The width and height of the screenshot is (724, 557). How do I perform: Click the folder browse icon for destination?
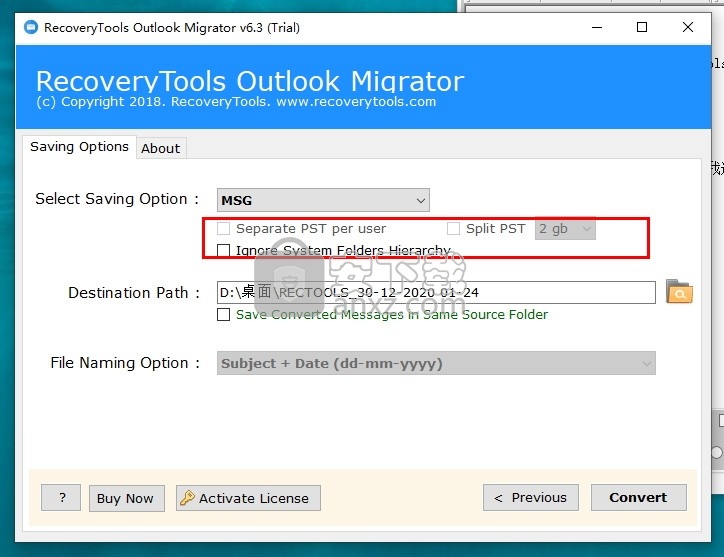pyautogui.click(x=679, y=292)
